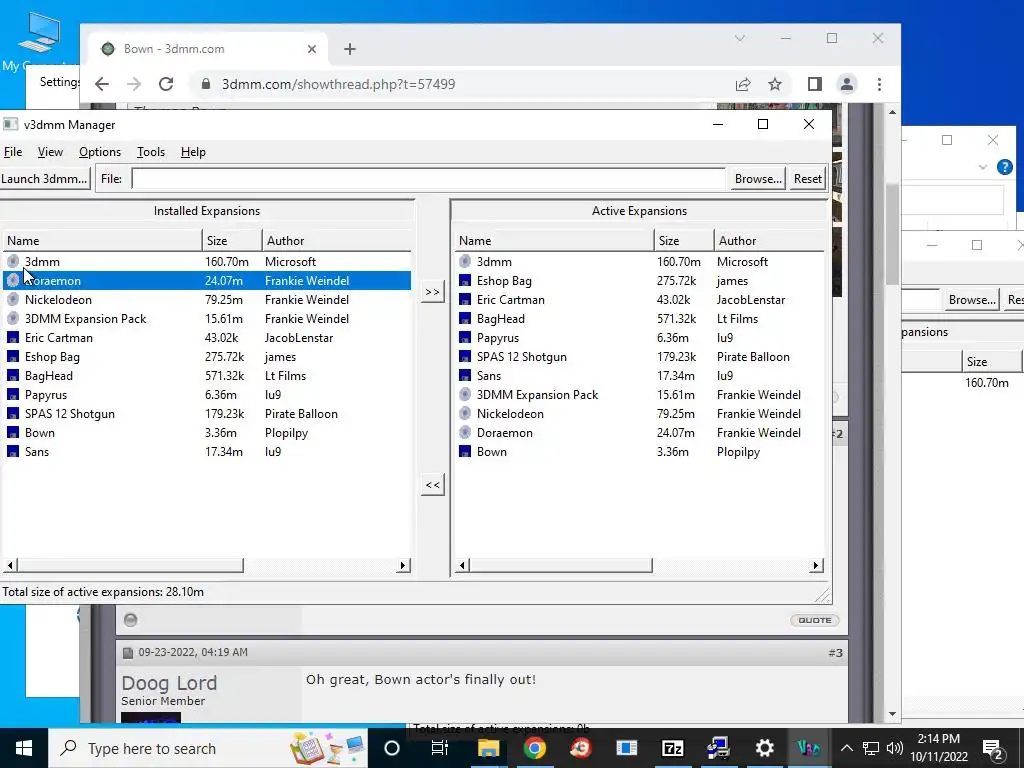Switch to the Bown - 3dmm.com Chrome tab
This screenshot has height=768, width=1024.
[x=208, y=49]
